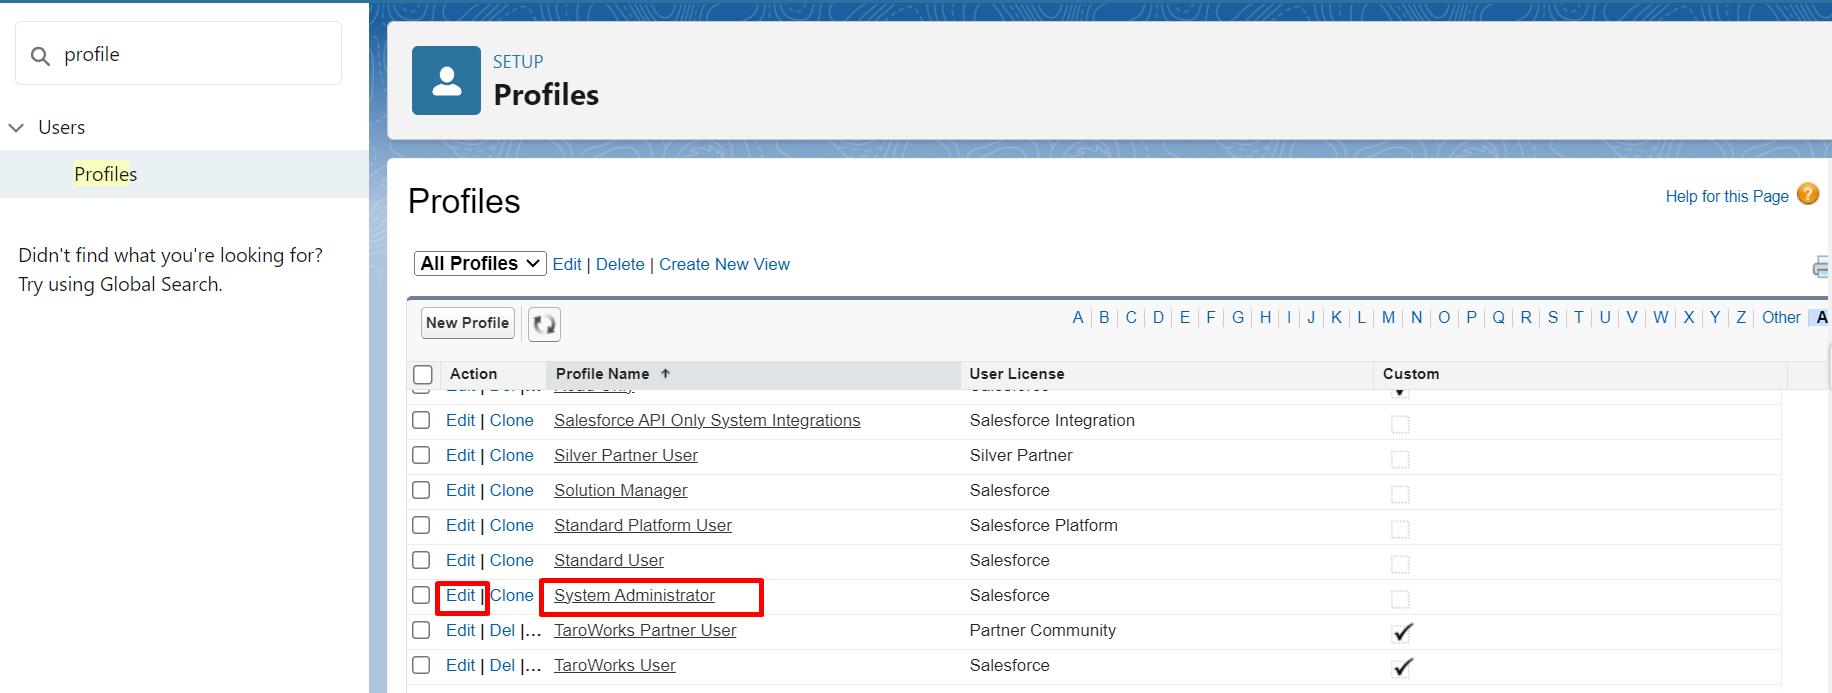The height and width of the screenshot is (693, 1832).
Task: Collapse the Users section chevron
Action: pos(16,128)
